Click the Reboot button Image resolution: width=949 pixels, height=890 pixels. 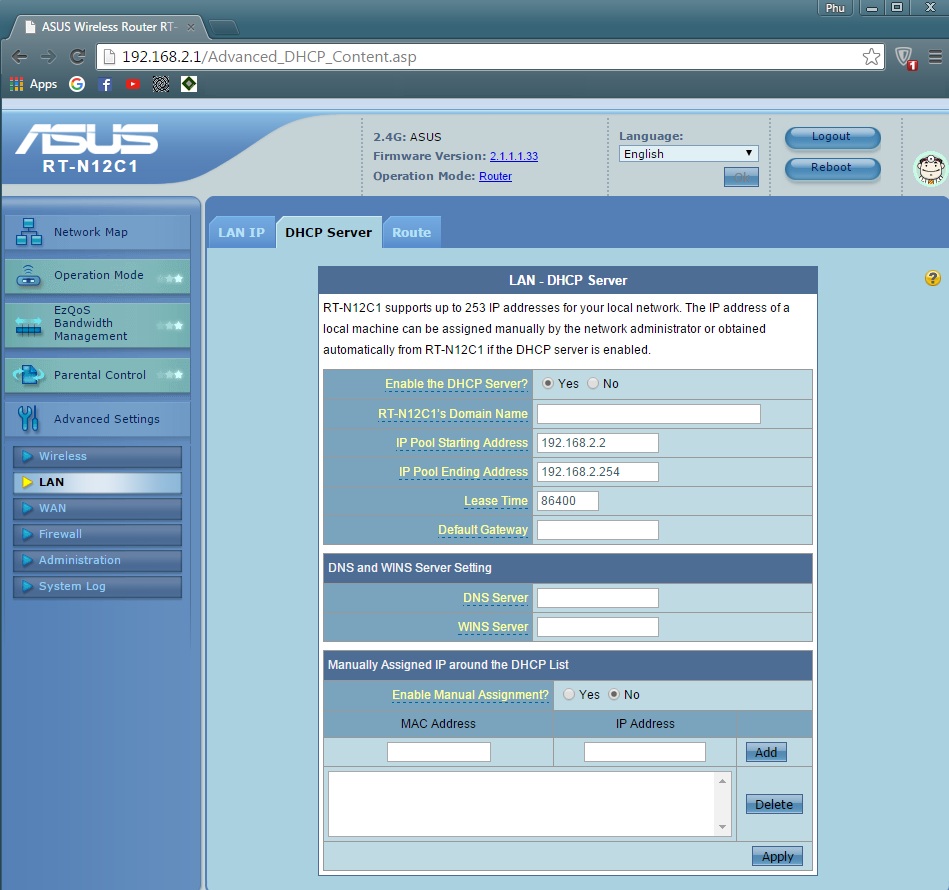832,168
